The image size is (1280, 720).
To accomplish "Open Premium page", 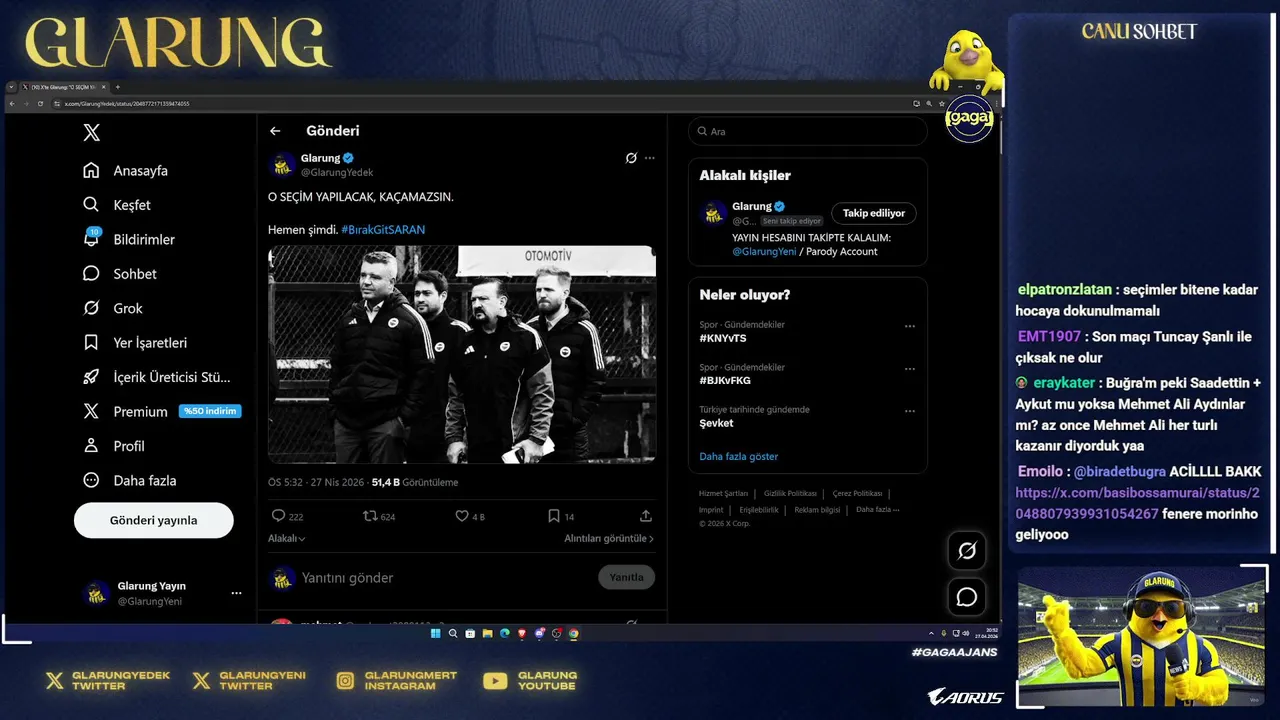I will coord(125,411).
